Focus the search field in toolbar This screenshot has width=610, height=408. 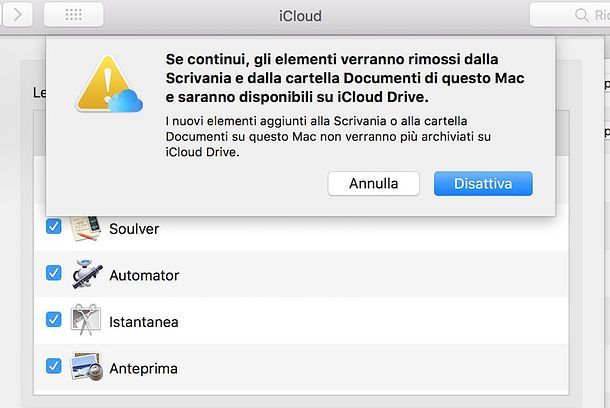point(570,15)
